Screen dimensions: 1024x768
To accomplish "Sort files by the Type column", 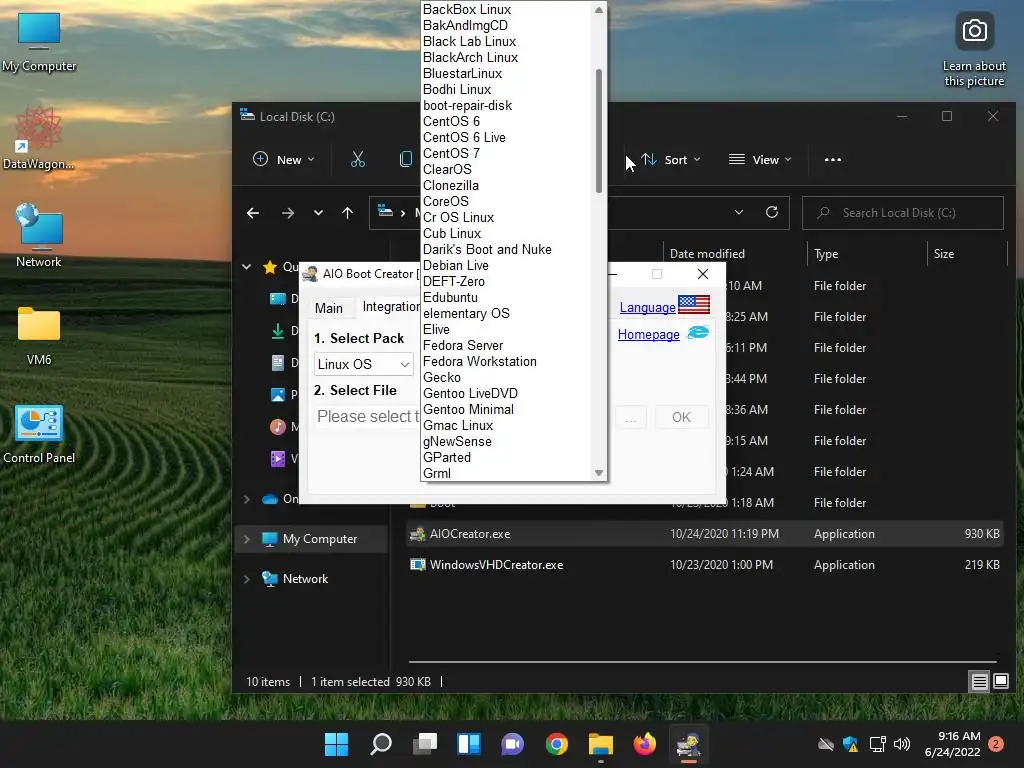I will (x=826, y=254).
